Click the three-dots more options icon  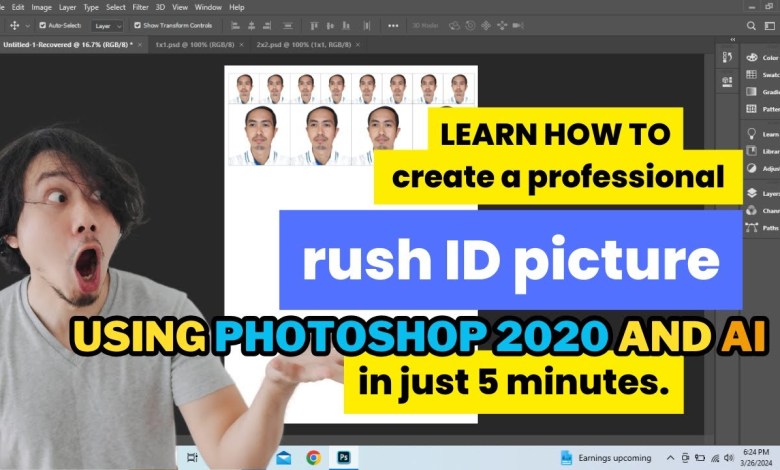click(x=392, y=25)
